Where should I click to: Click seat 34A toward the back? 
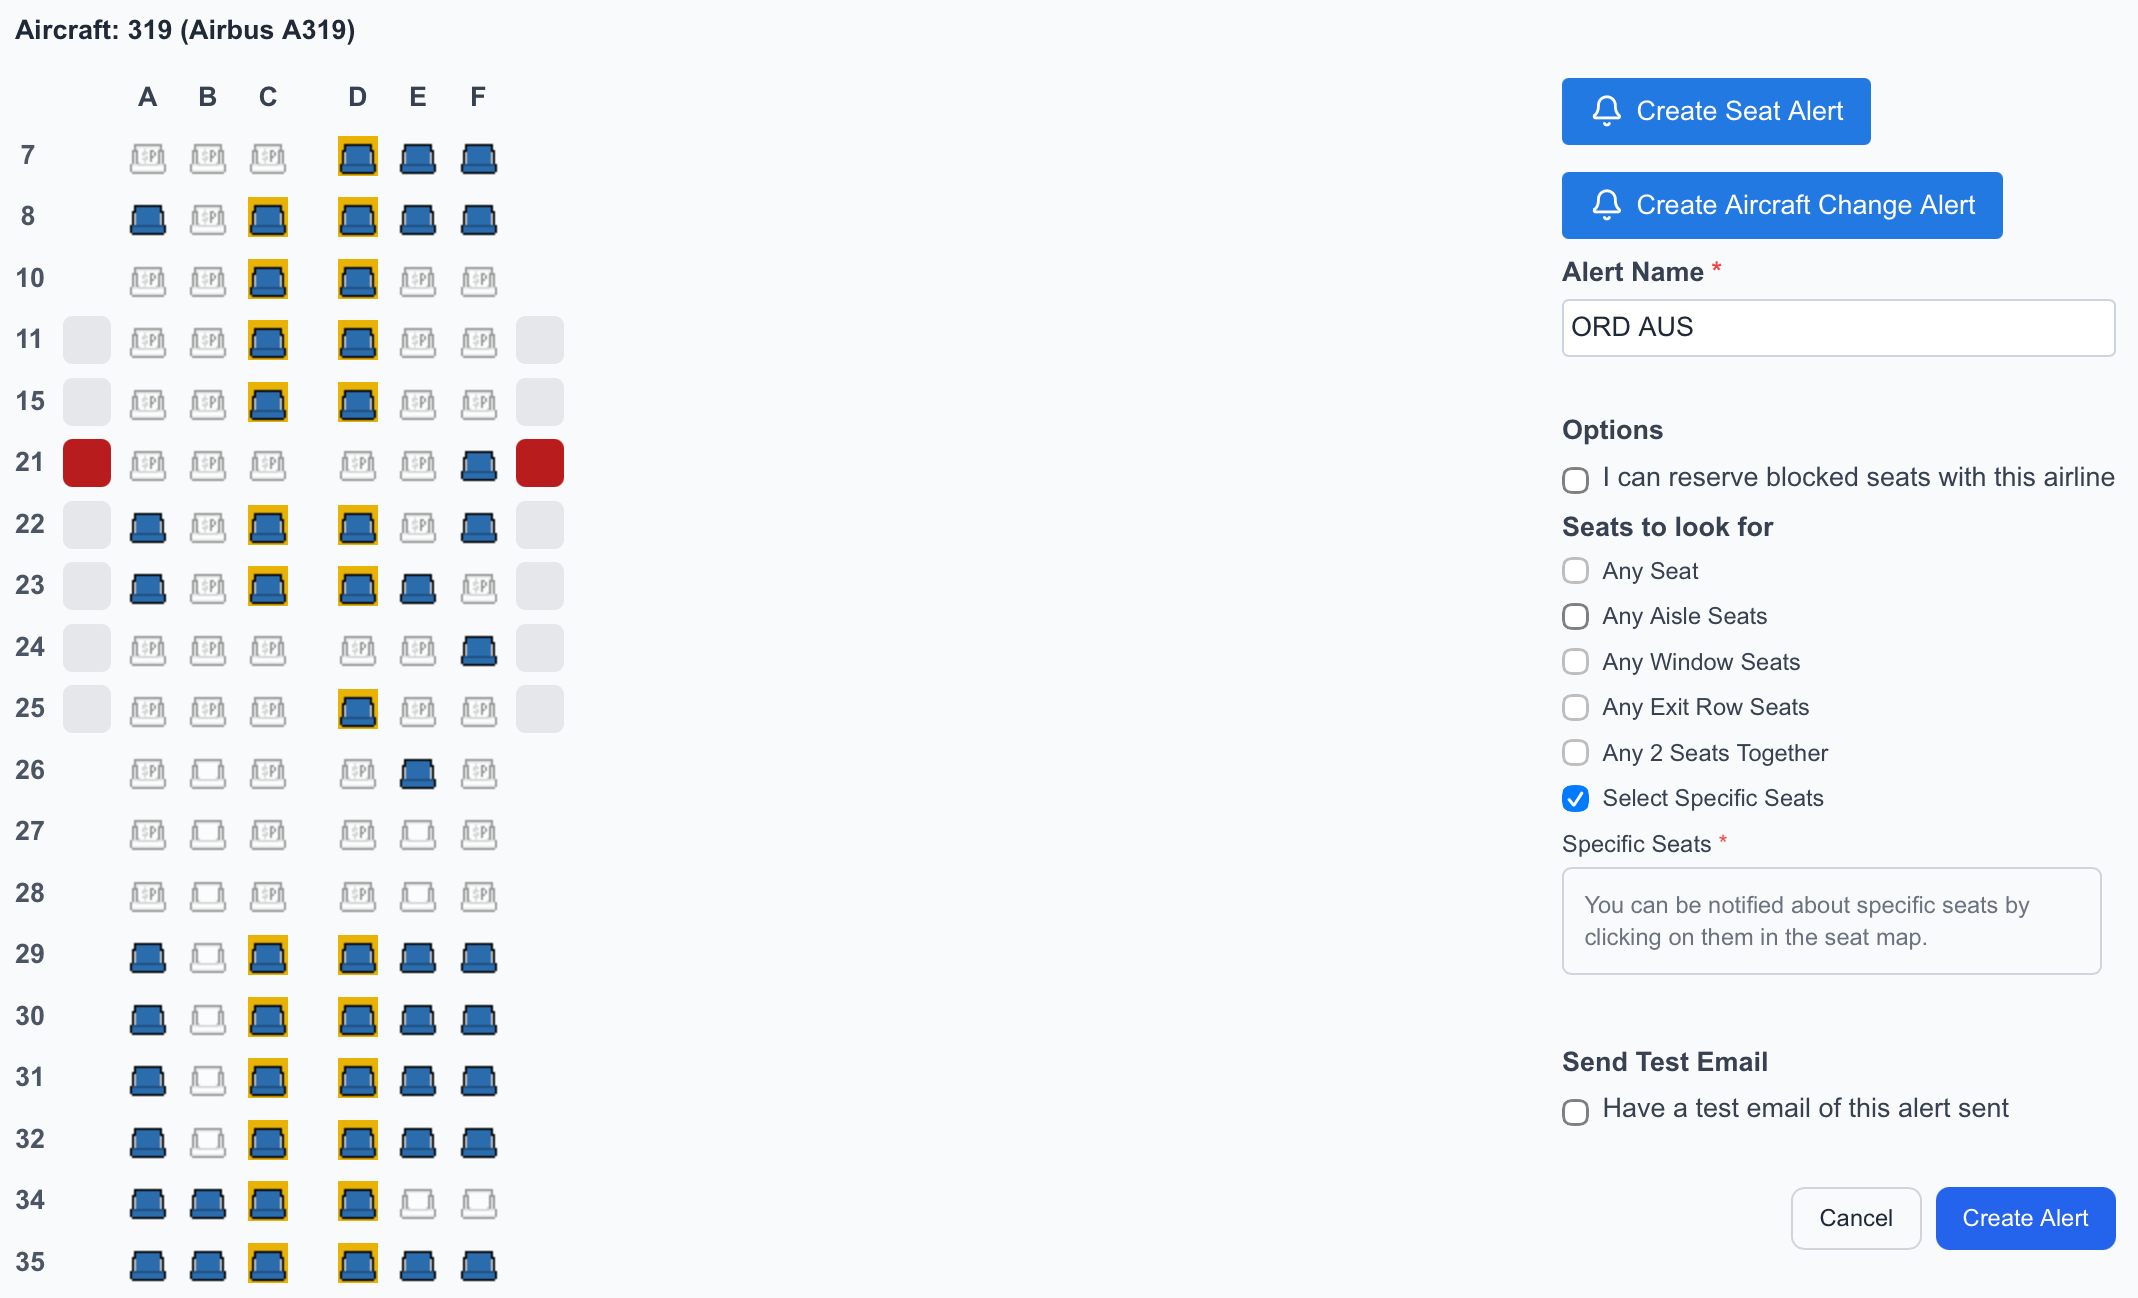click(x=148, y=1203)
